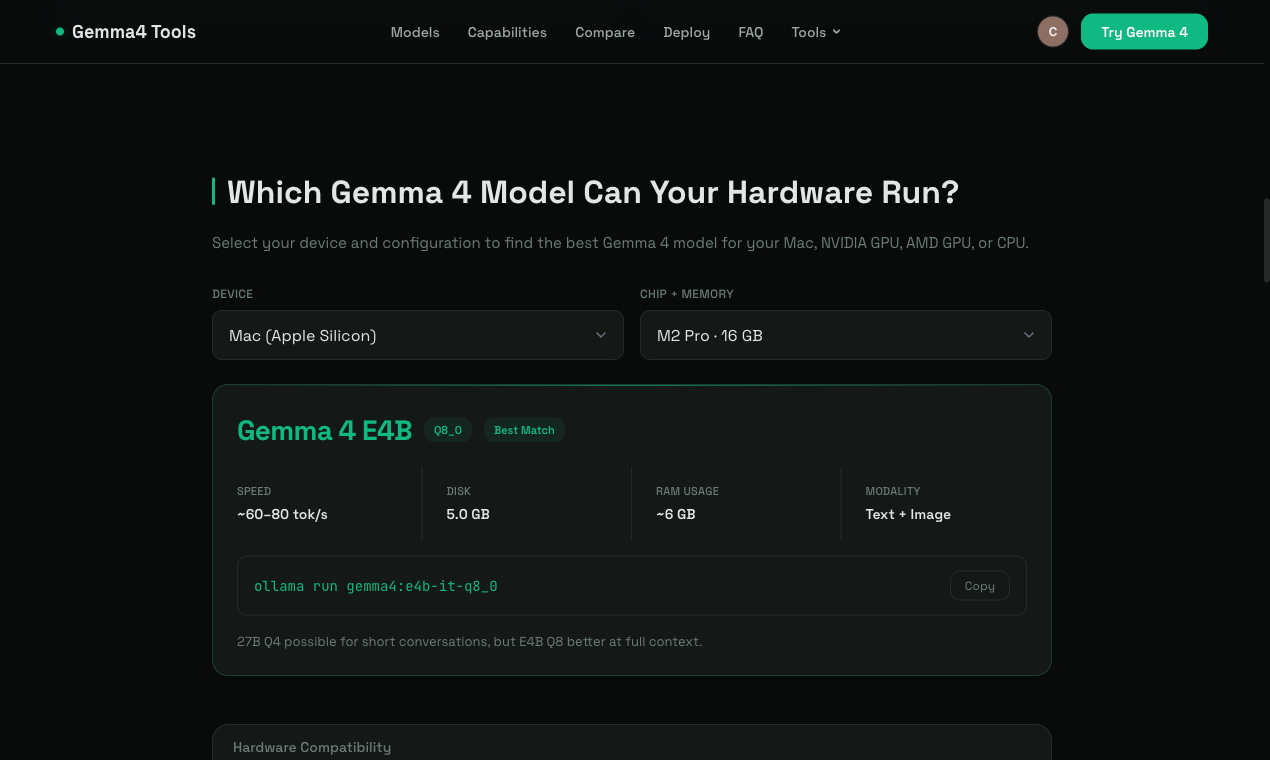Open the user avatar marked C
The width and height of the screenshot is (1270, 760).
click(x=1052, y=31)
